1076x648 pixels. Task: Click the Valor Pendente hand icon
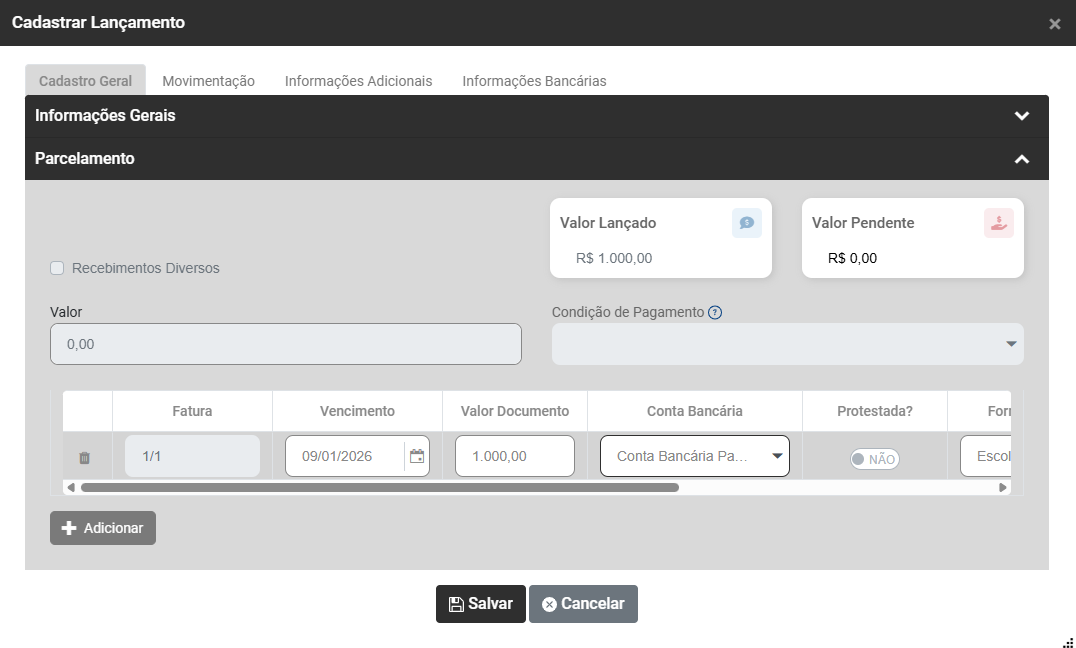point(998,223)
